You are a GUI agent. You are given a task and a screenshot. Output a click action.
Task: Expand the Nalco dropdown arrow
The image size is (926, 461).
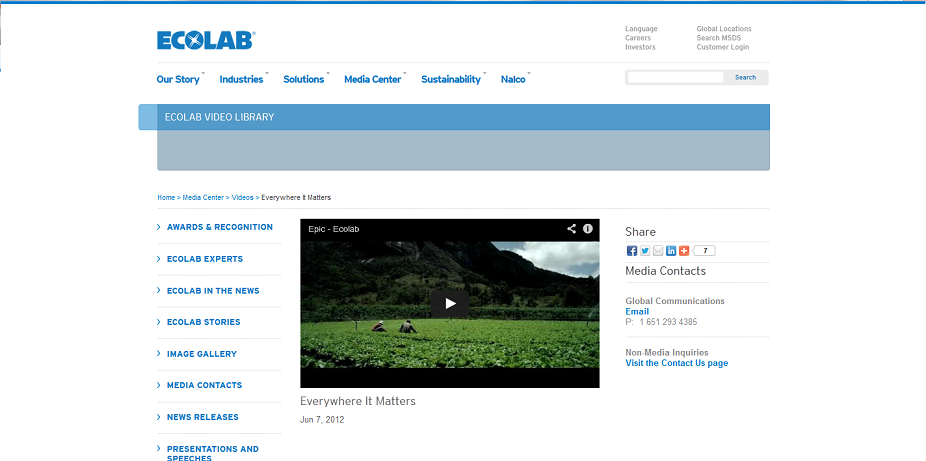529,73
